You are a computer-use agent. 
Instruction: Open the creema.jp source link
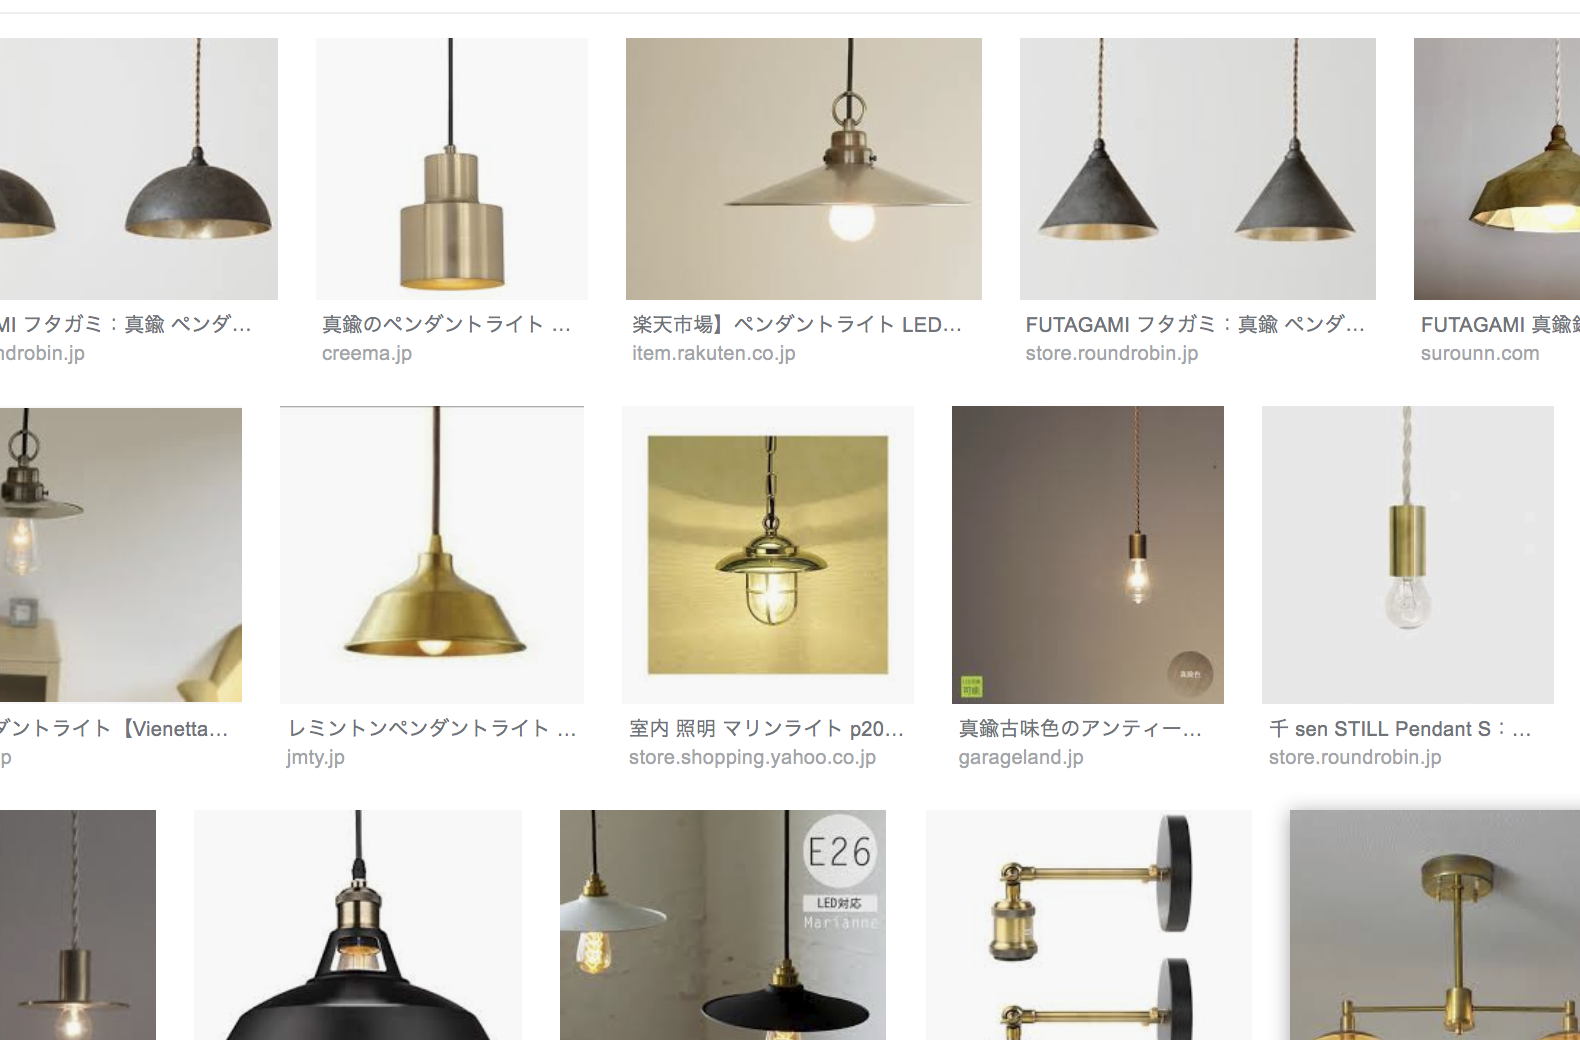point(366,353)
